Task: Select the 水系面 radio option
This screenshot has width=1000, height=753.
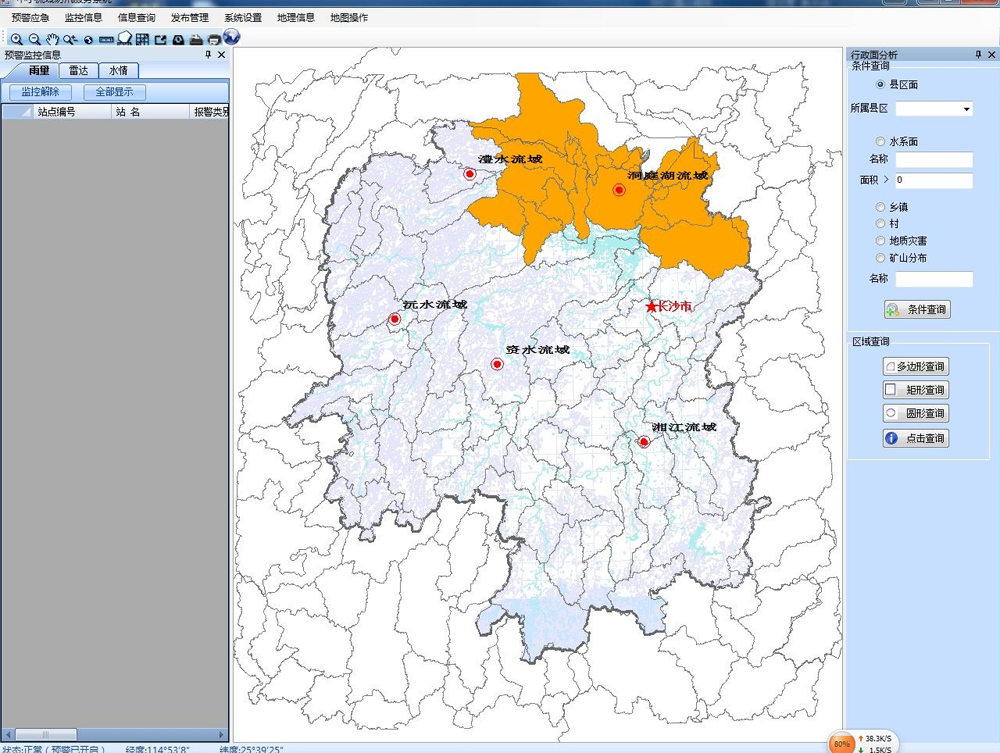Action: click(880, 142)
